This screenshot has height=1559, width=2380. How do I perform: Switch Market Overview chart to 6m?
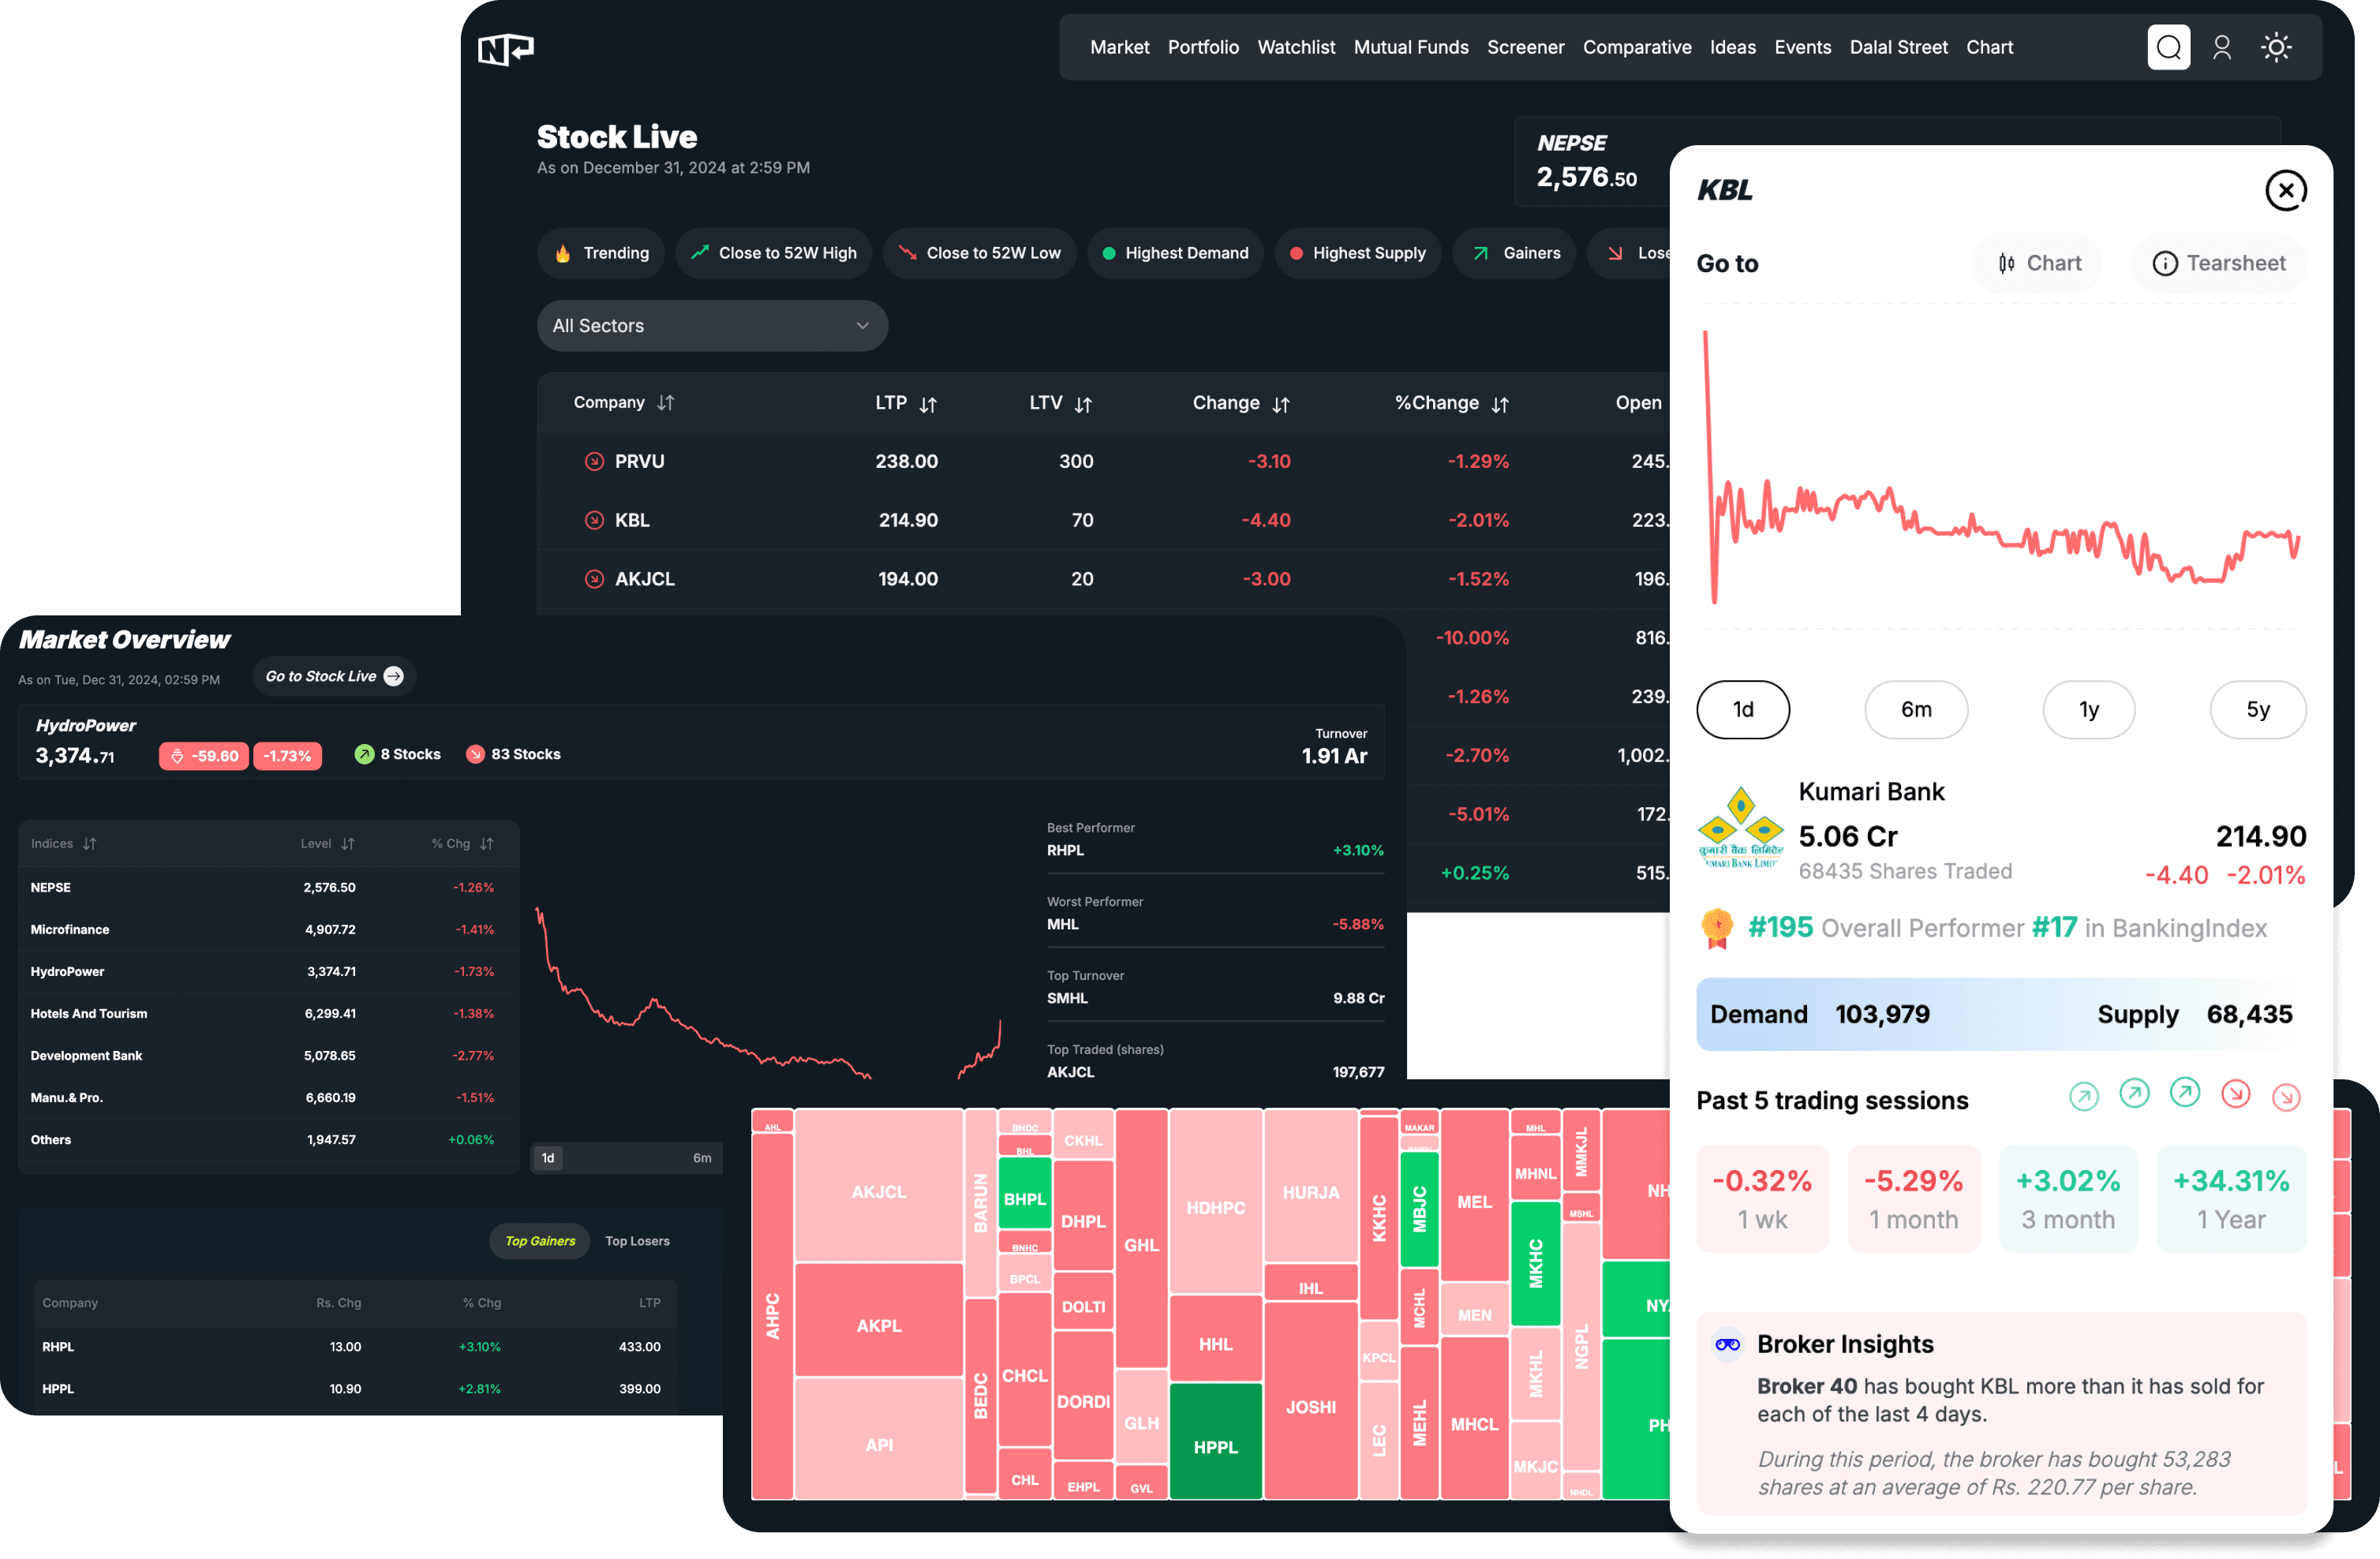tap(702, 1158)
